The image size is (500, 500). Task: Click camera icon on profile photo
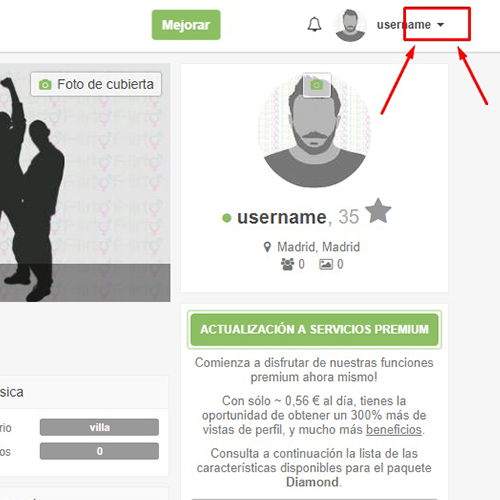(317, 85)
